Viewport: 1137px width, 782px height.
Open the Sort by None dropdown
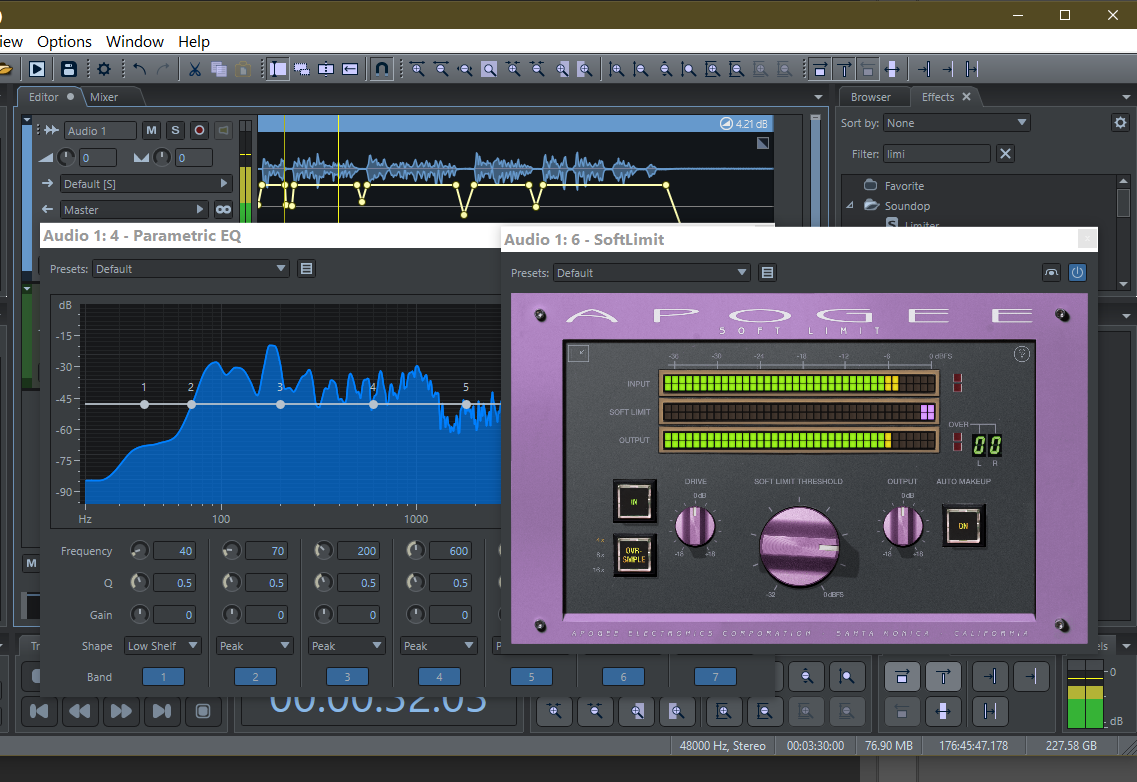coord(957,123)
